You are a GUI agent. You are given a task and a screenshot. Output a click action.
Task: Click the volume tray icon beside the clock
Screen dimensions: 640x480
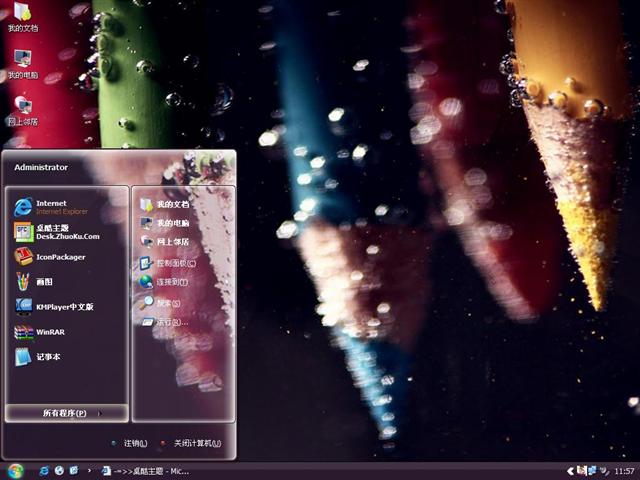[604, 471]
